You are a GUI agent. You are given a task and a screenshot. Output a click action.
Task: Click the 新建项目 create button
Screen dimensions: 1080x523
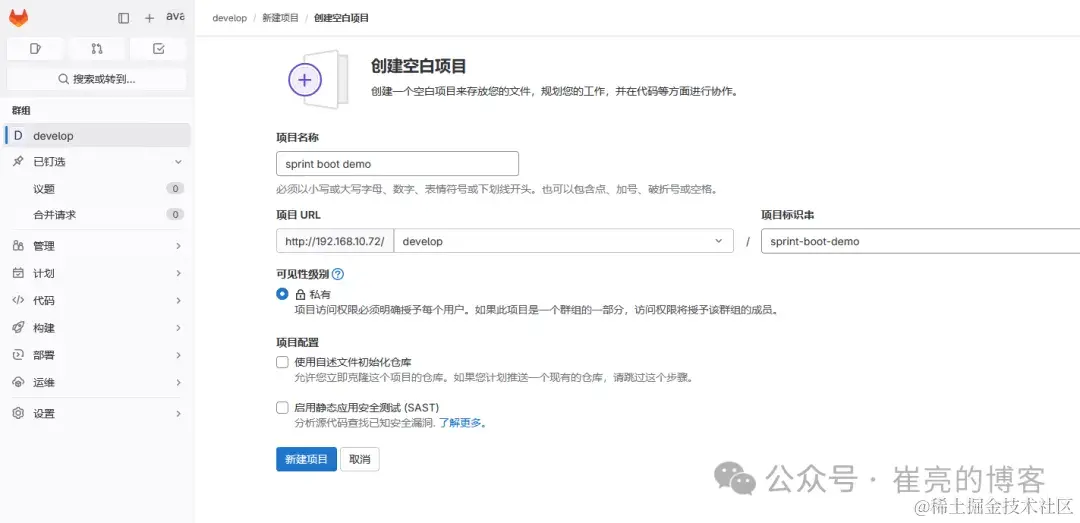[307, 460]
